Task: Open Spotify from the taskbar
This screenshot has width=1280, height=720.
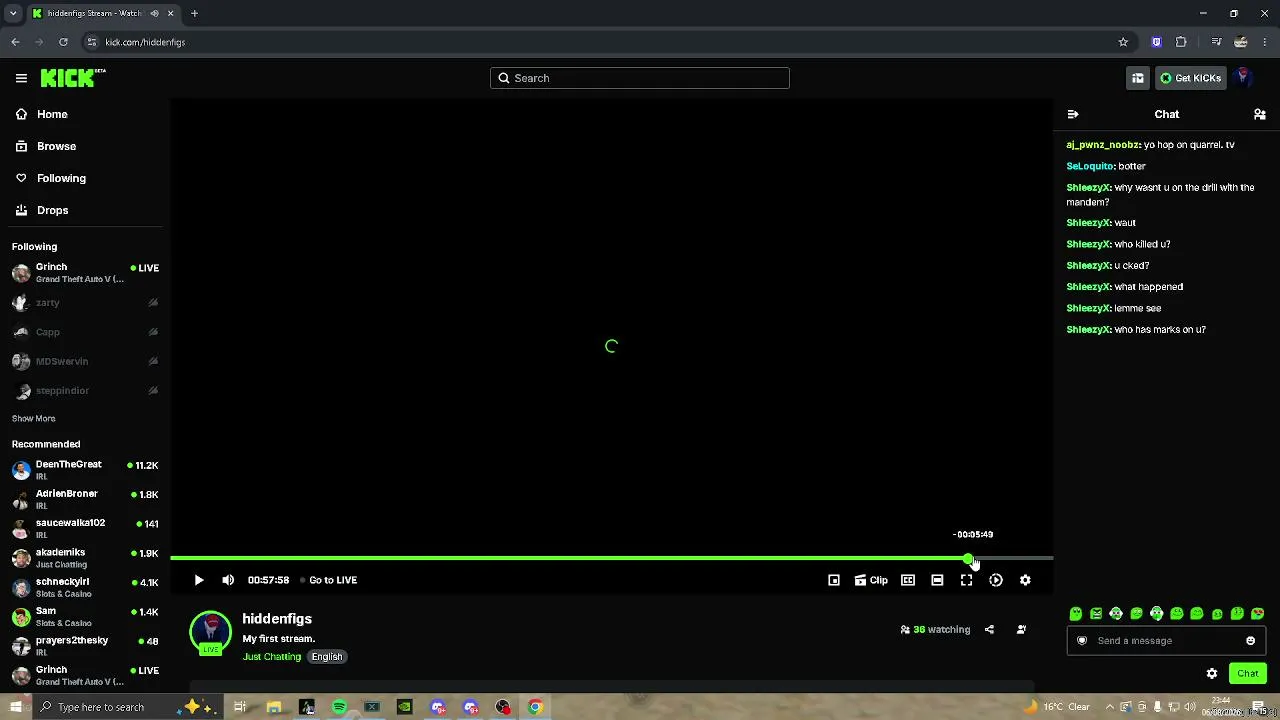Action: click(x=339, y=707)
